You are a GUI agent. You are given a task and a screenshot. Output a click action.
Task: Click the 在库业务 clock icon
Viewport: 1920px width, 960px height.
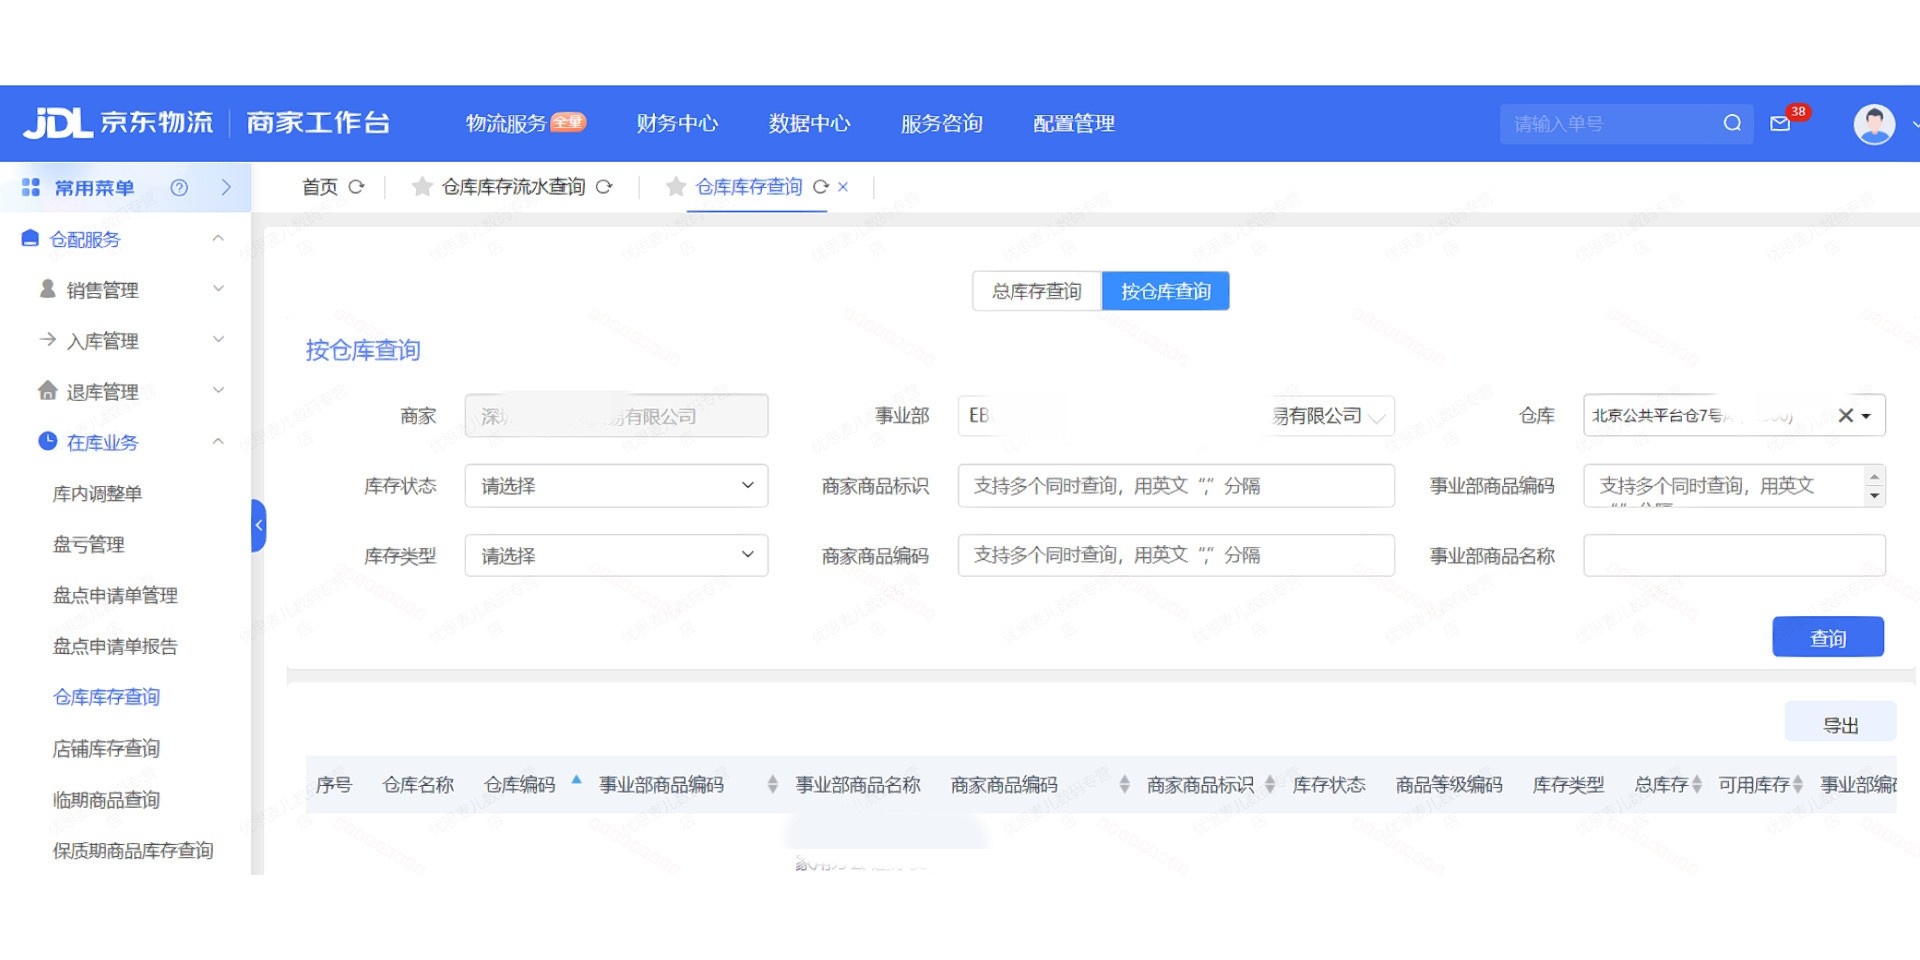[47, 441]
